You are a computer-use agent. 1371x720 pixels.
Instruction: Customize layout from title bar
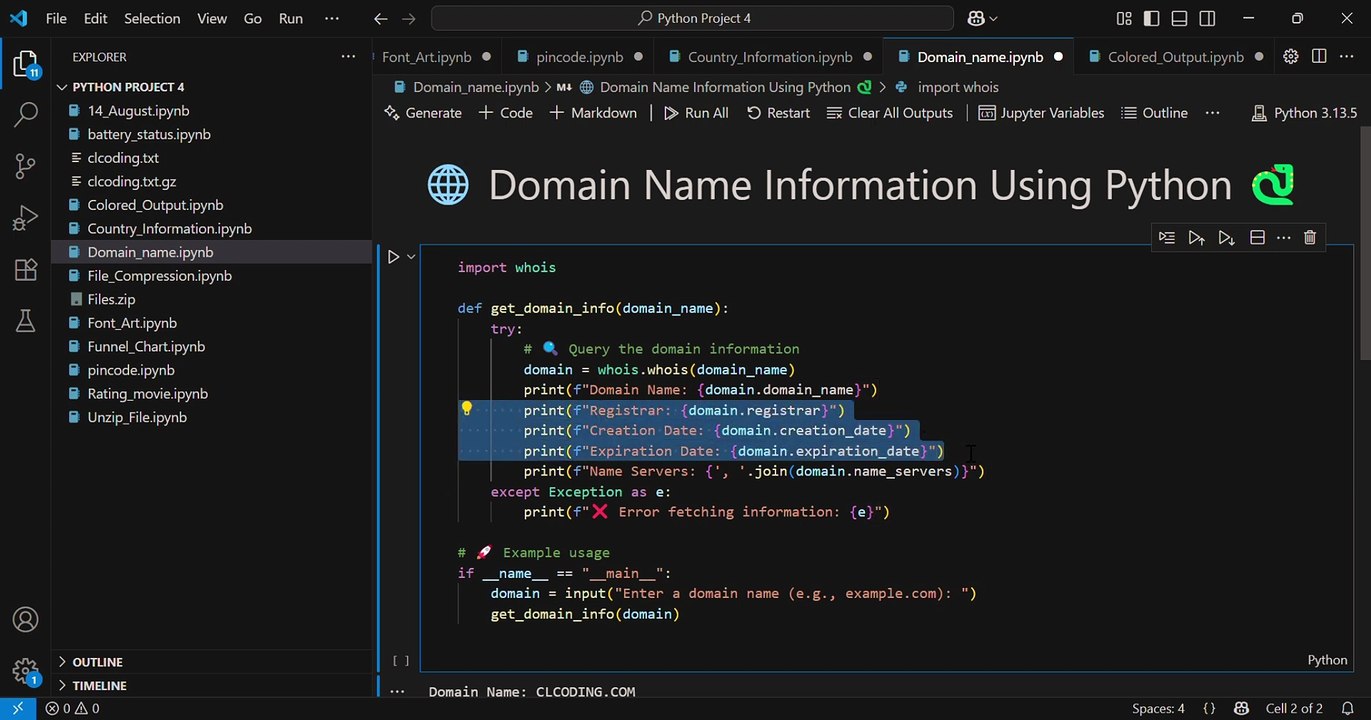tap(1124, 18)
